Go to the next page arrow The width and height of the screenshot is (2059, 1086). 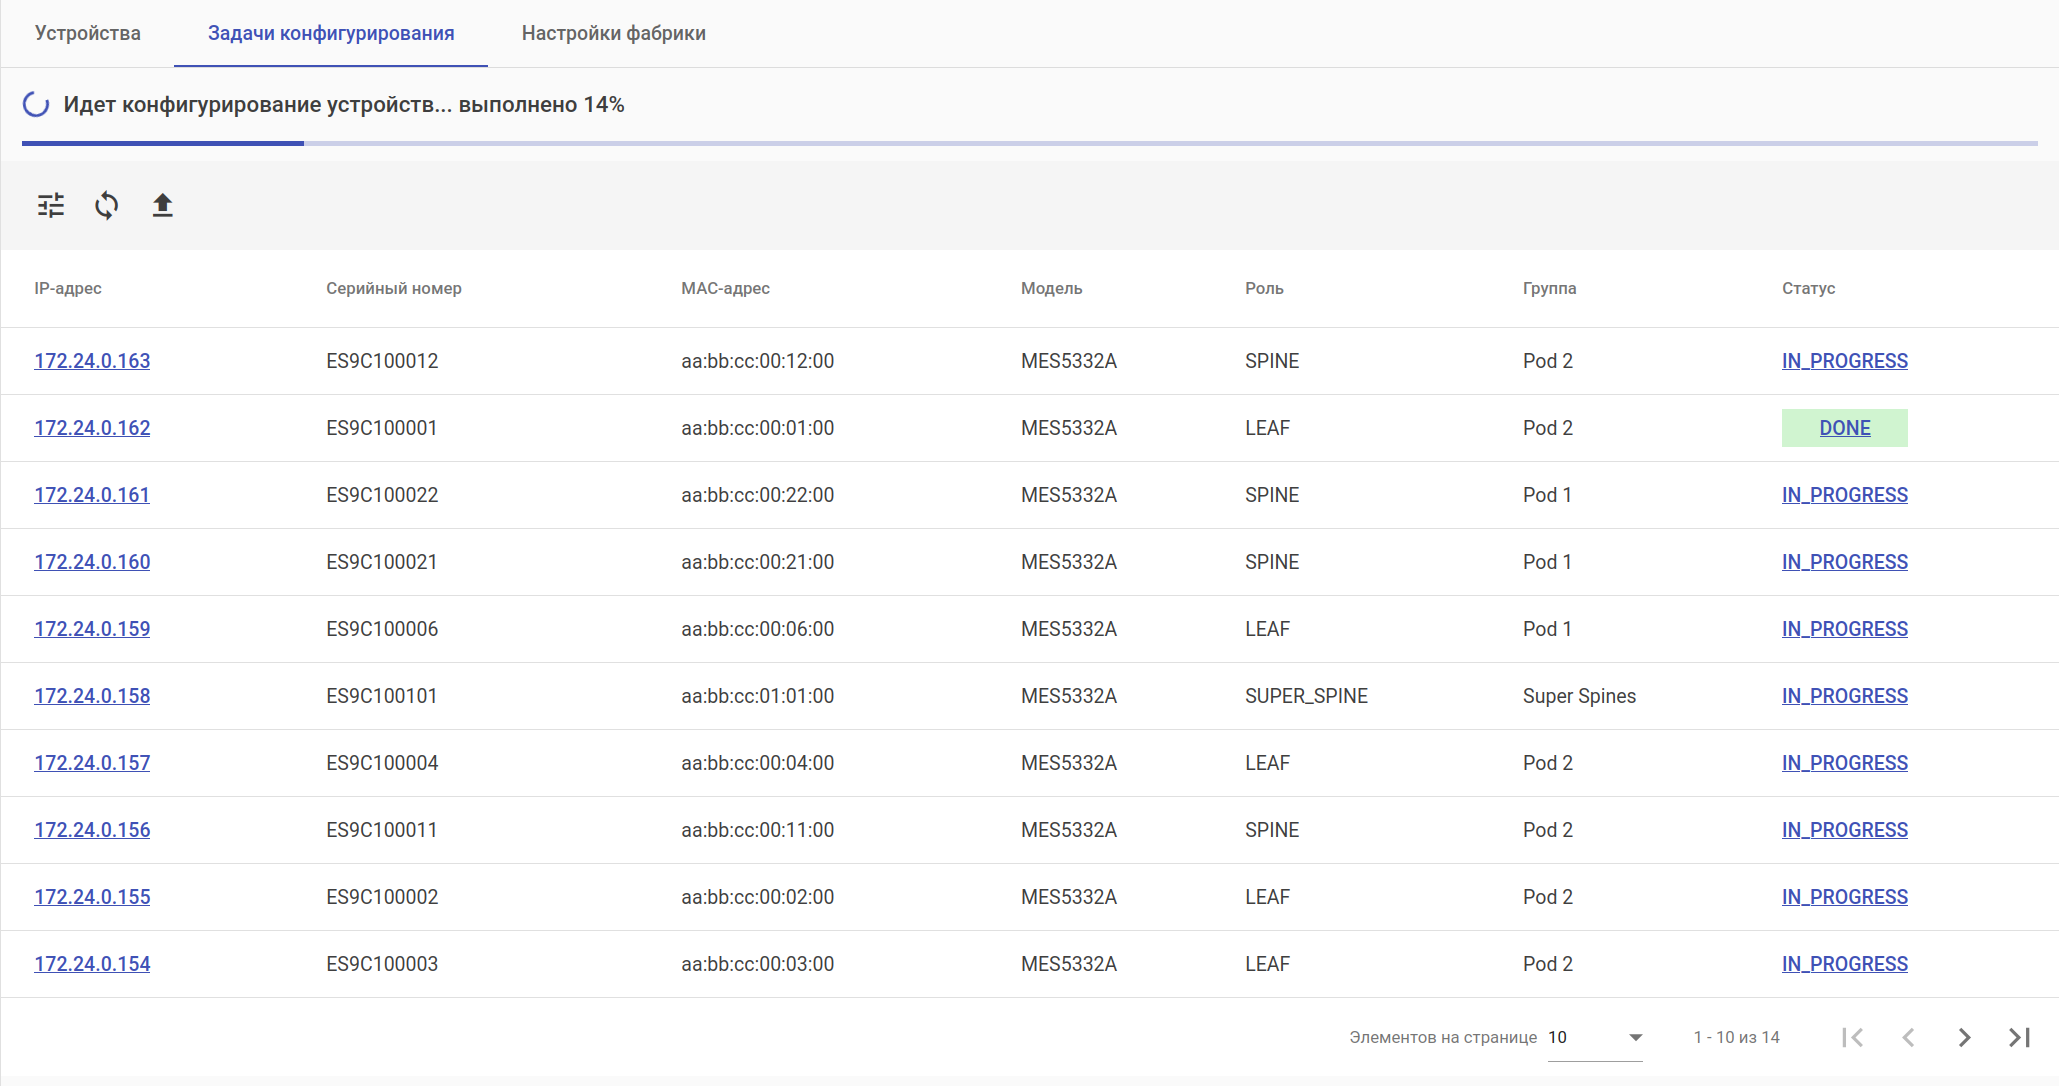click(x=1964, y=1037)
